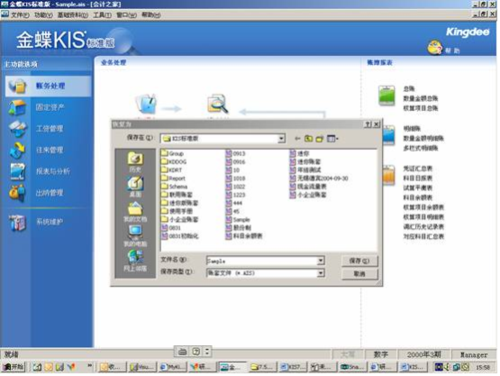Image resolution: width=500 pixels, height=376 pixels.
Task: Select 桌面 (Desktop) place in dialog sidebar
Action: click(x=135, y=187)
